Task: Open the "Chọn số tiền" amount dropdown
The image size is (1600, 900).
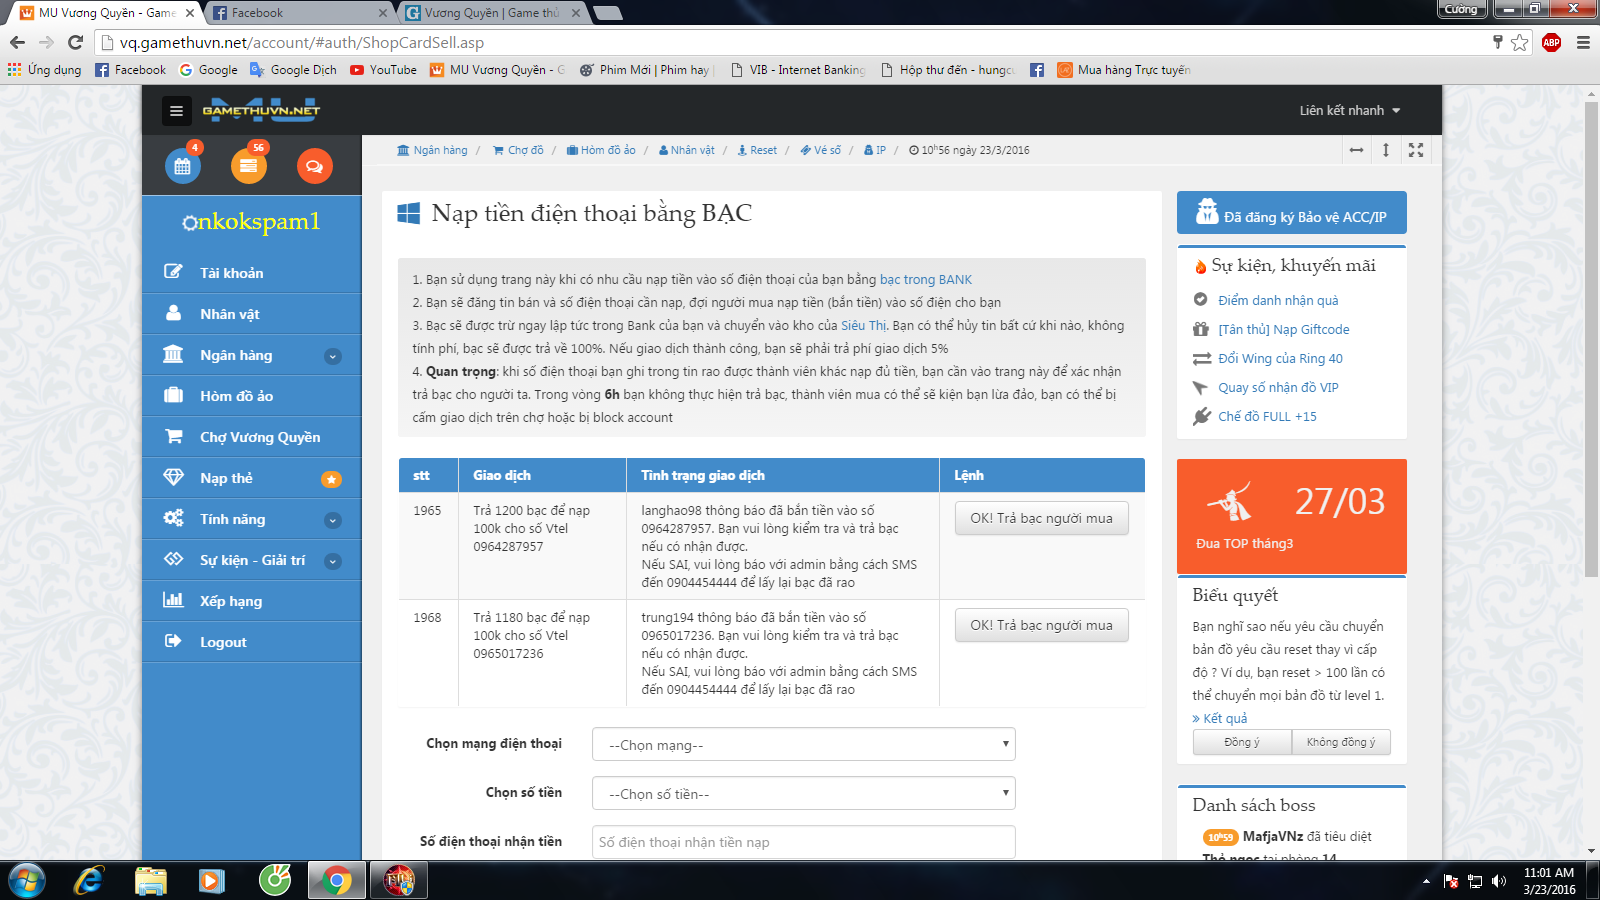Action: pos(803,794)
